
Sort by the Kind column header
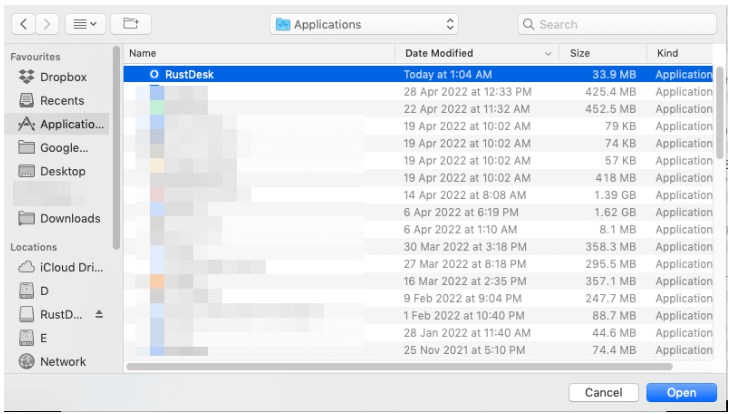tap(680, 53)
